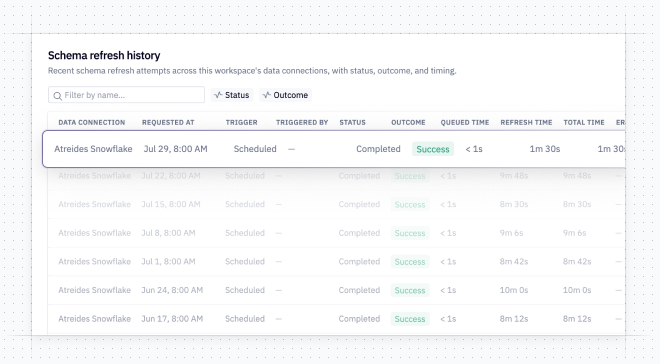Select the Jul 8, 8:00 AM row date
The width and height of the screenshot is (660, 364).
click(x=168, y=233)
